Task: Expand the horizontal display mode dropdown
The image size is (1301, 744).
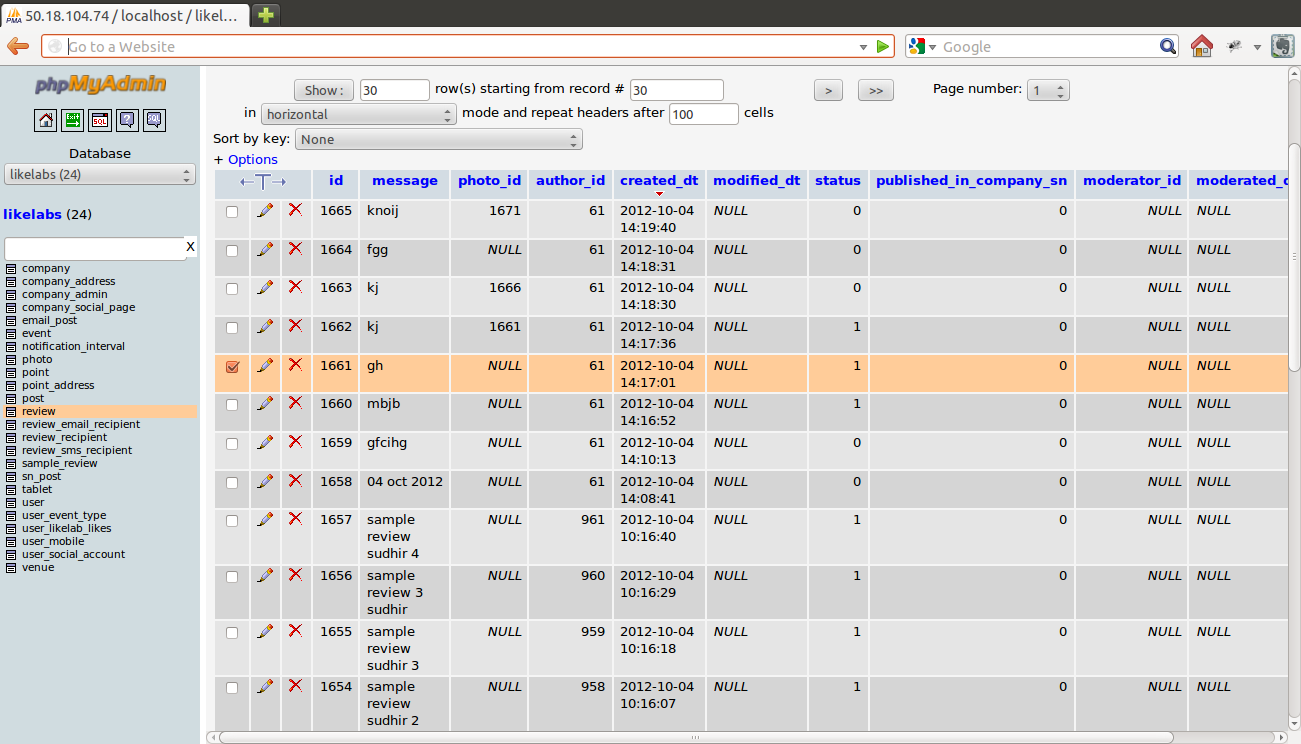Action: (x=359, y=115)
